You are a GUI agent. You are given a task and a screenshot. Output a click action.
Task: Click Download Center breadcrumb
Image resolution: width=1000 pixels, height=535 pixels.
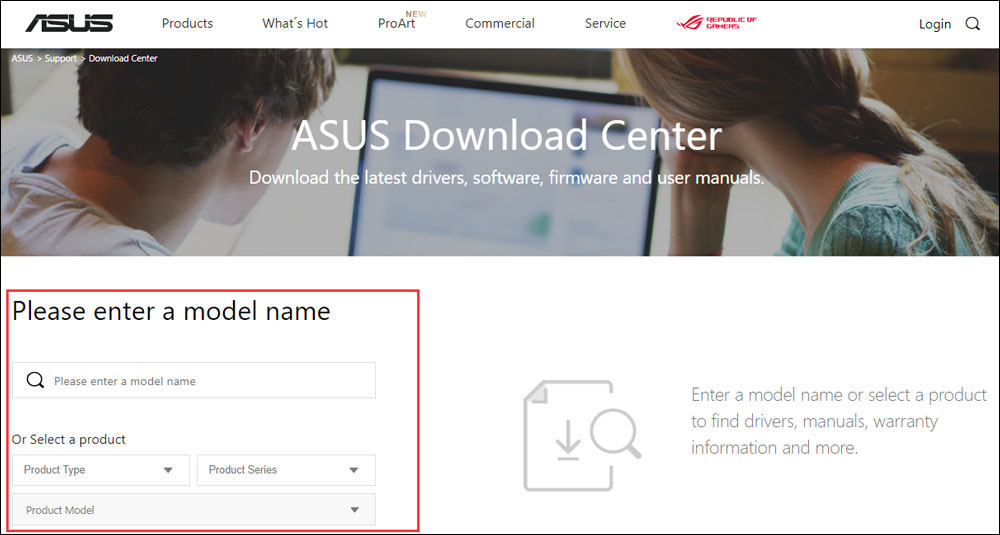coord(123,58)
